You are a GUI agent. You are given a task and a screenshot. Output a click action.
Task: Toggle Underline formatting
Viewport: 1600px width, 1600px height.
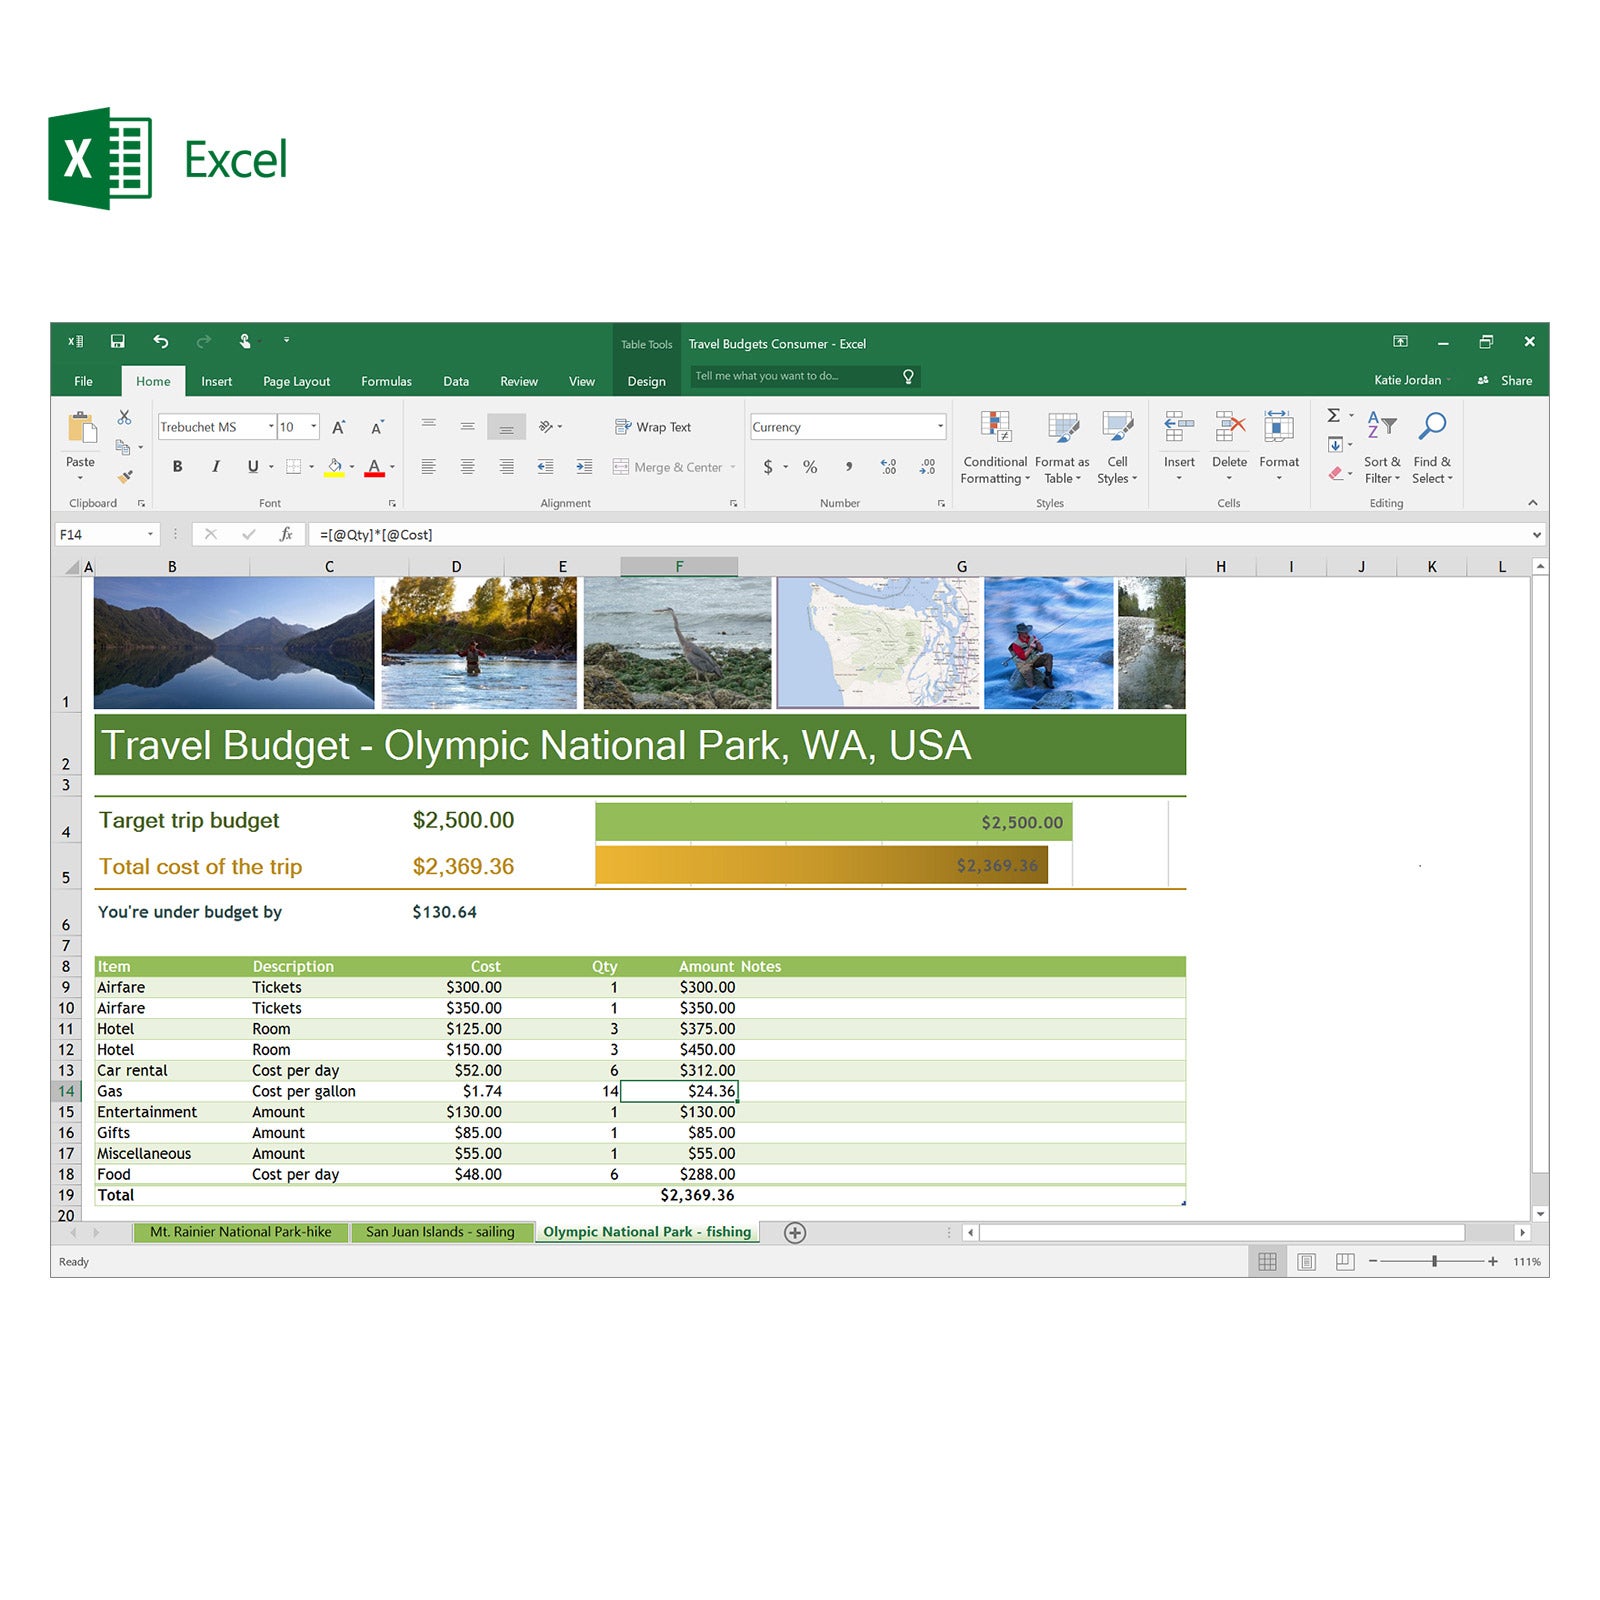(253, 467)
